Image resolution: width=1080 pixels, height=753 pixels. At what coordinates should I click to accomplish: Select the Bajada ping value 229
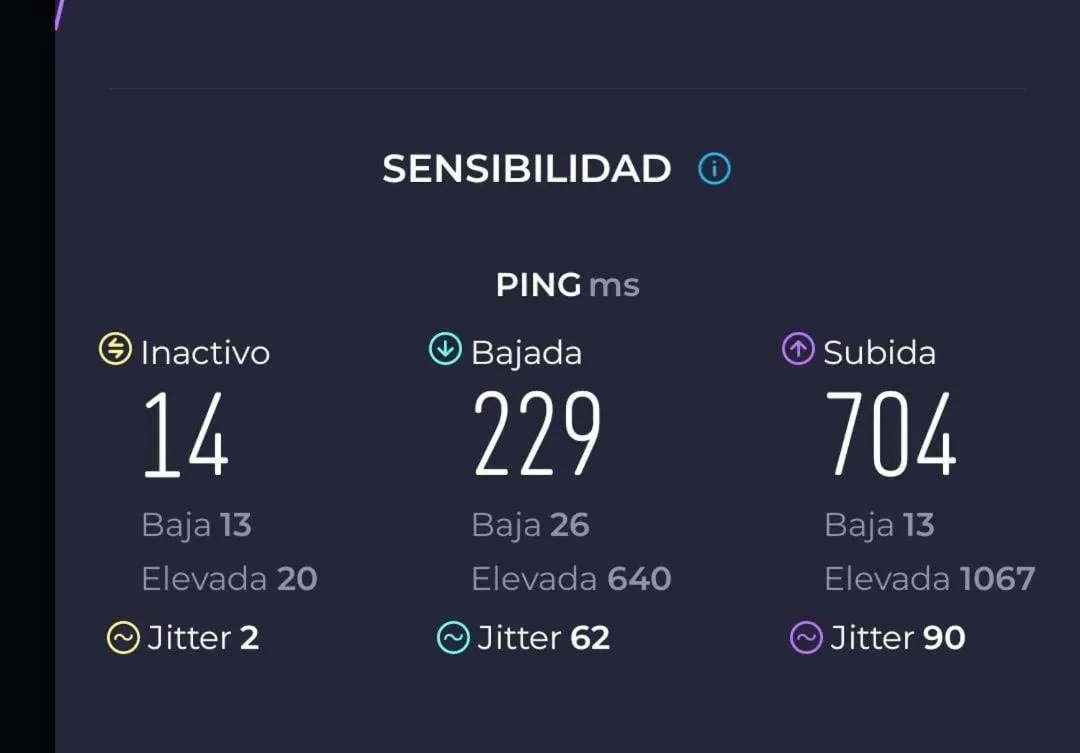point(537,435)
